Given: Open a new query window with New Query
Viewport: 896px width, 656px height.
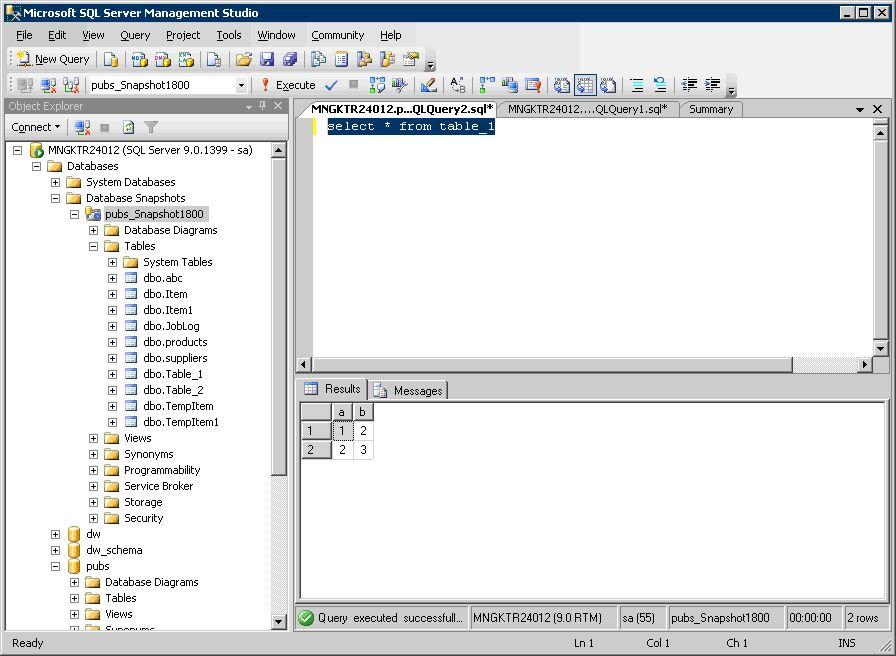Looking at the screenshot, I should pos(52,59).
